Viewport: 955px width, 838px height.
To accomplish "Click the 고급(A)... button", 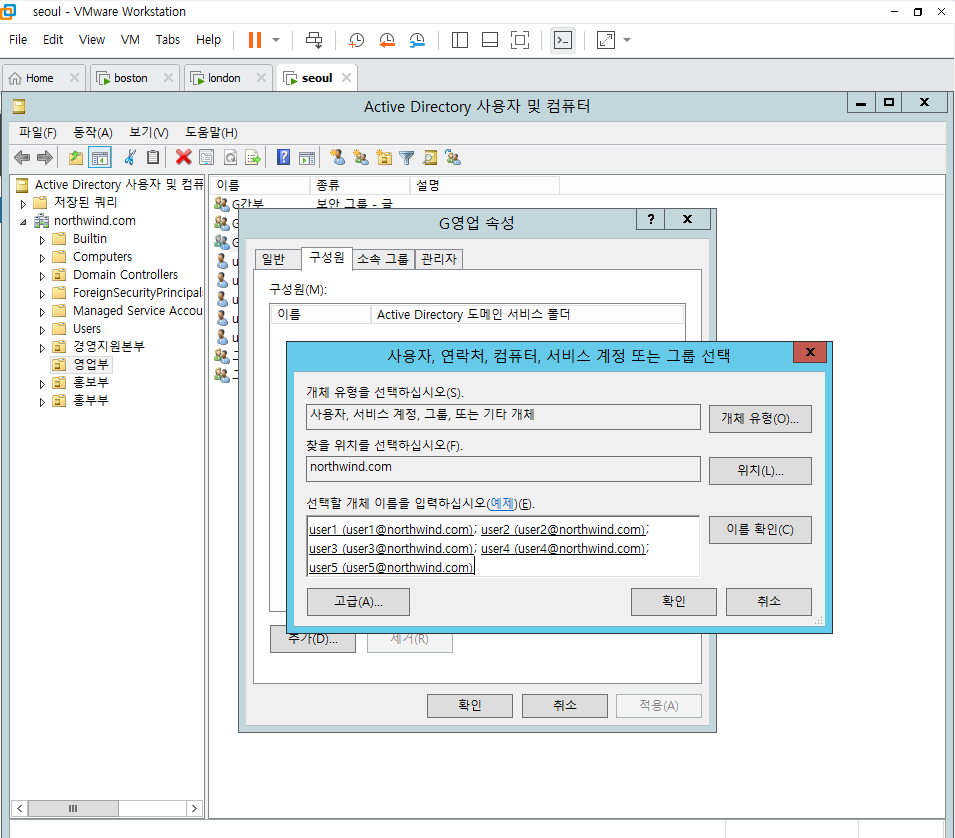I will pos(358,602).
